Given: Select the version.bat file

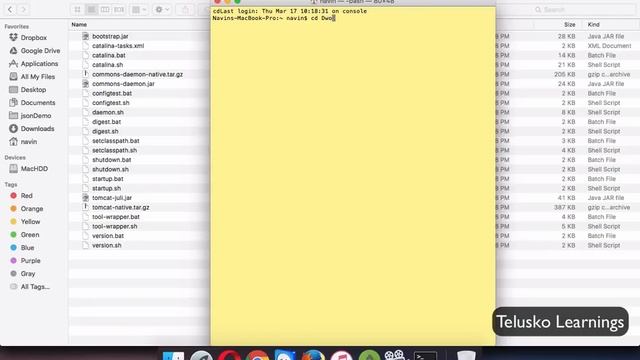Looking at the screenshot, I should (x=108, y=236).
